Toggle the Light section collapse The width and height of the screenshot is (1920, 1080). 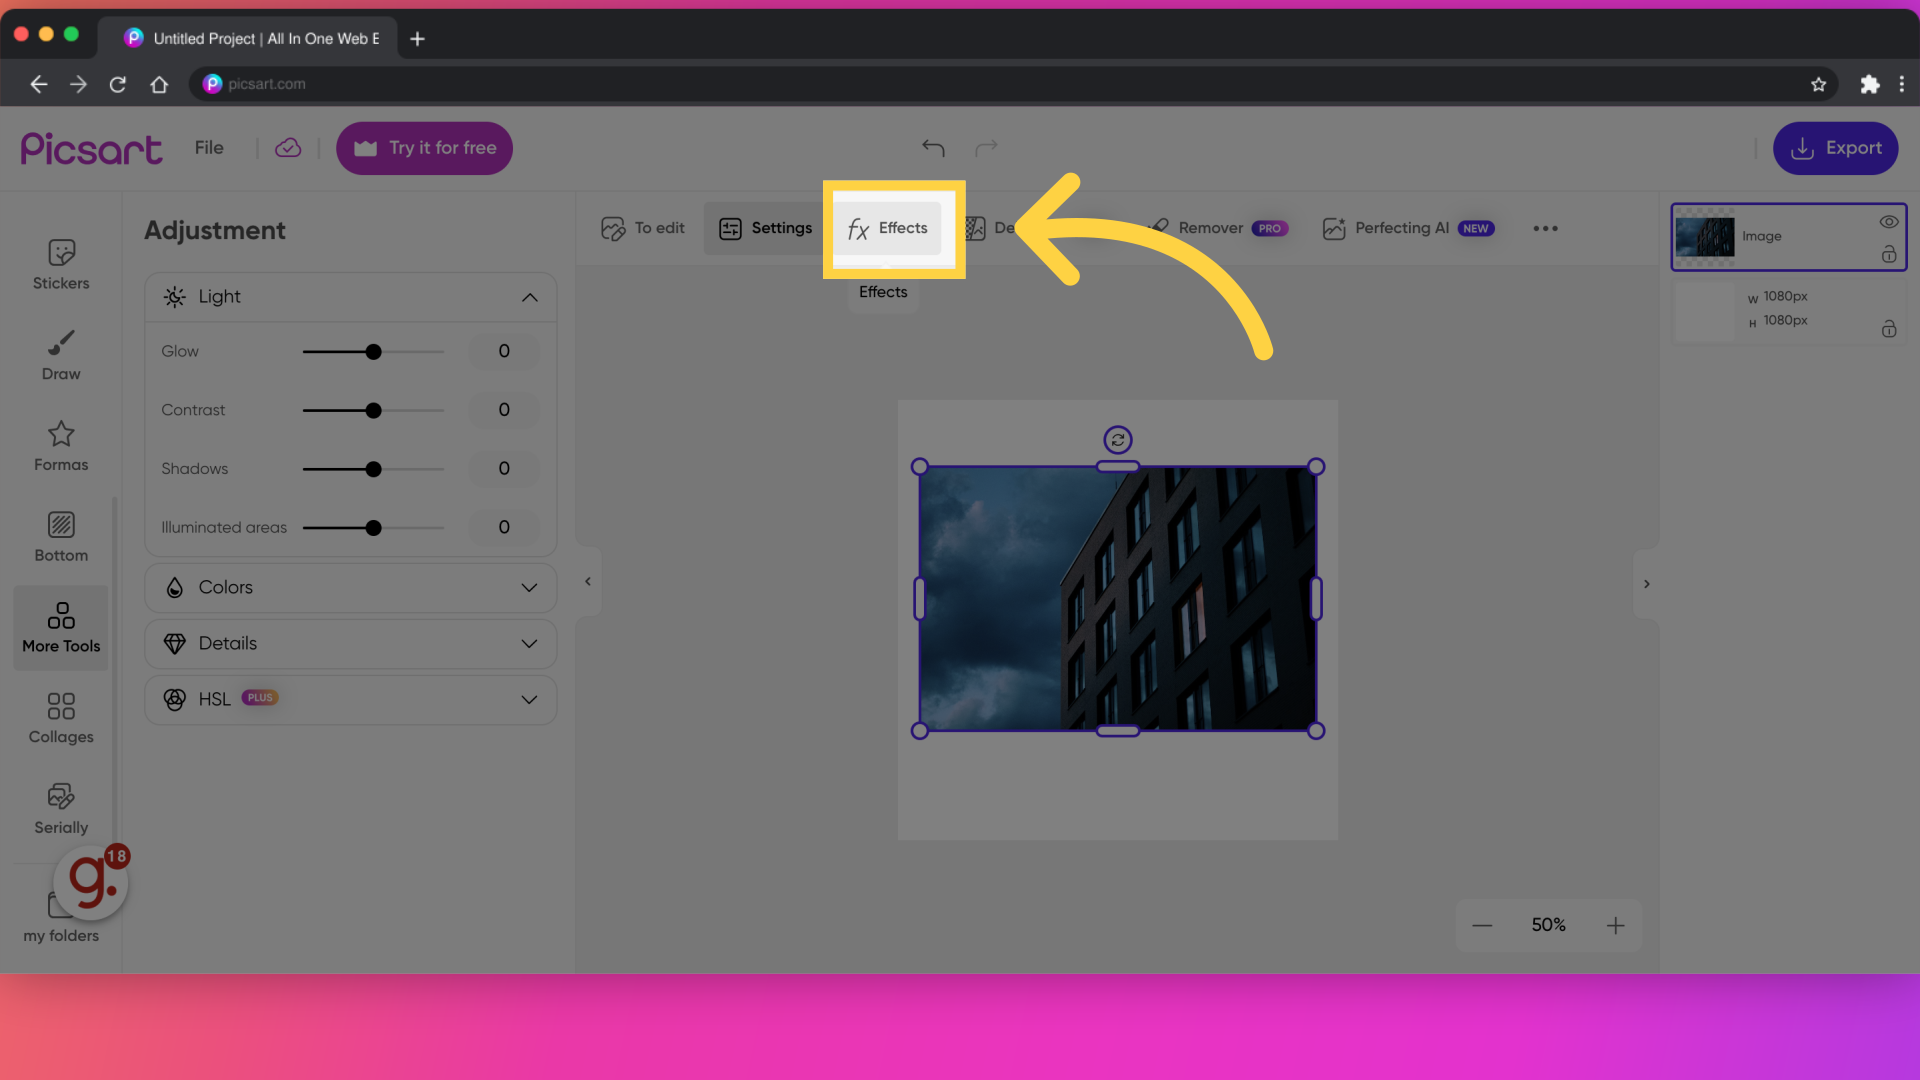click(x=530, y=297)
